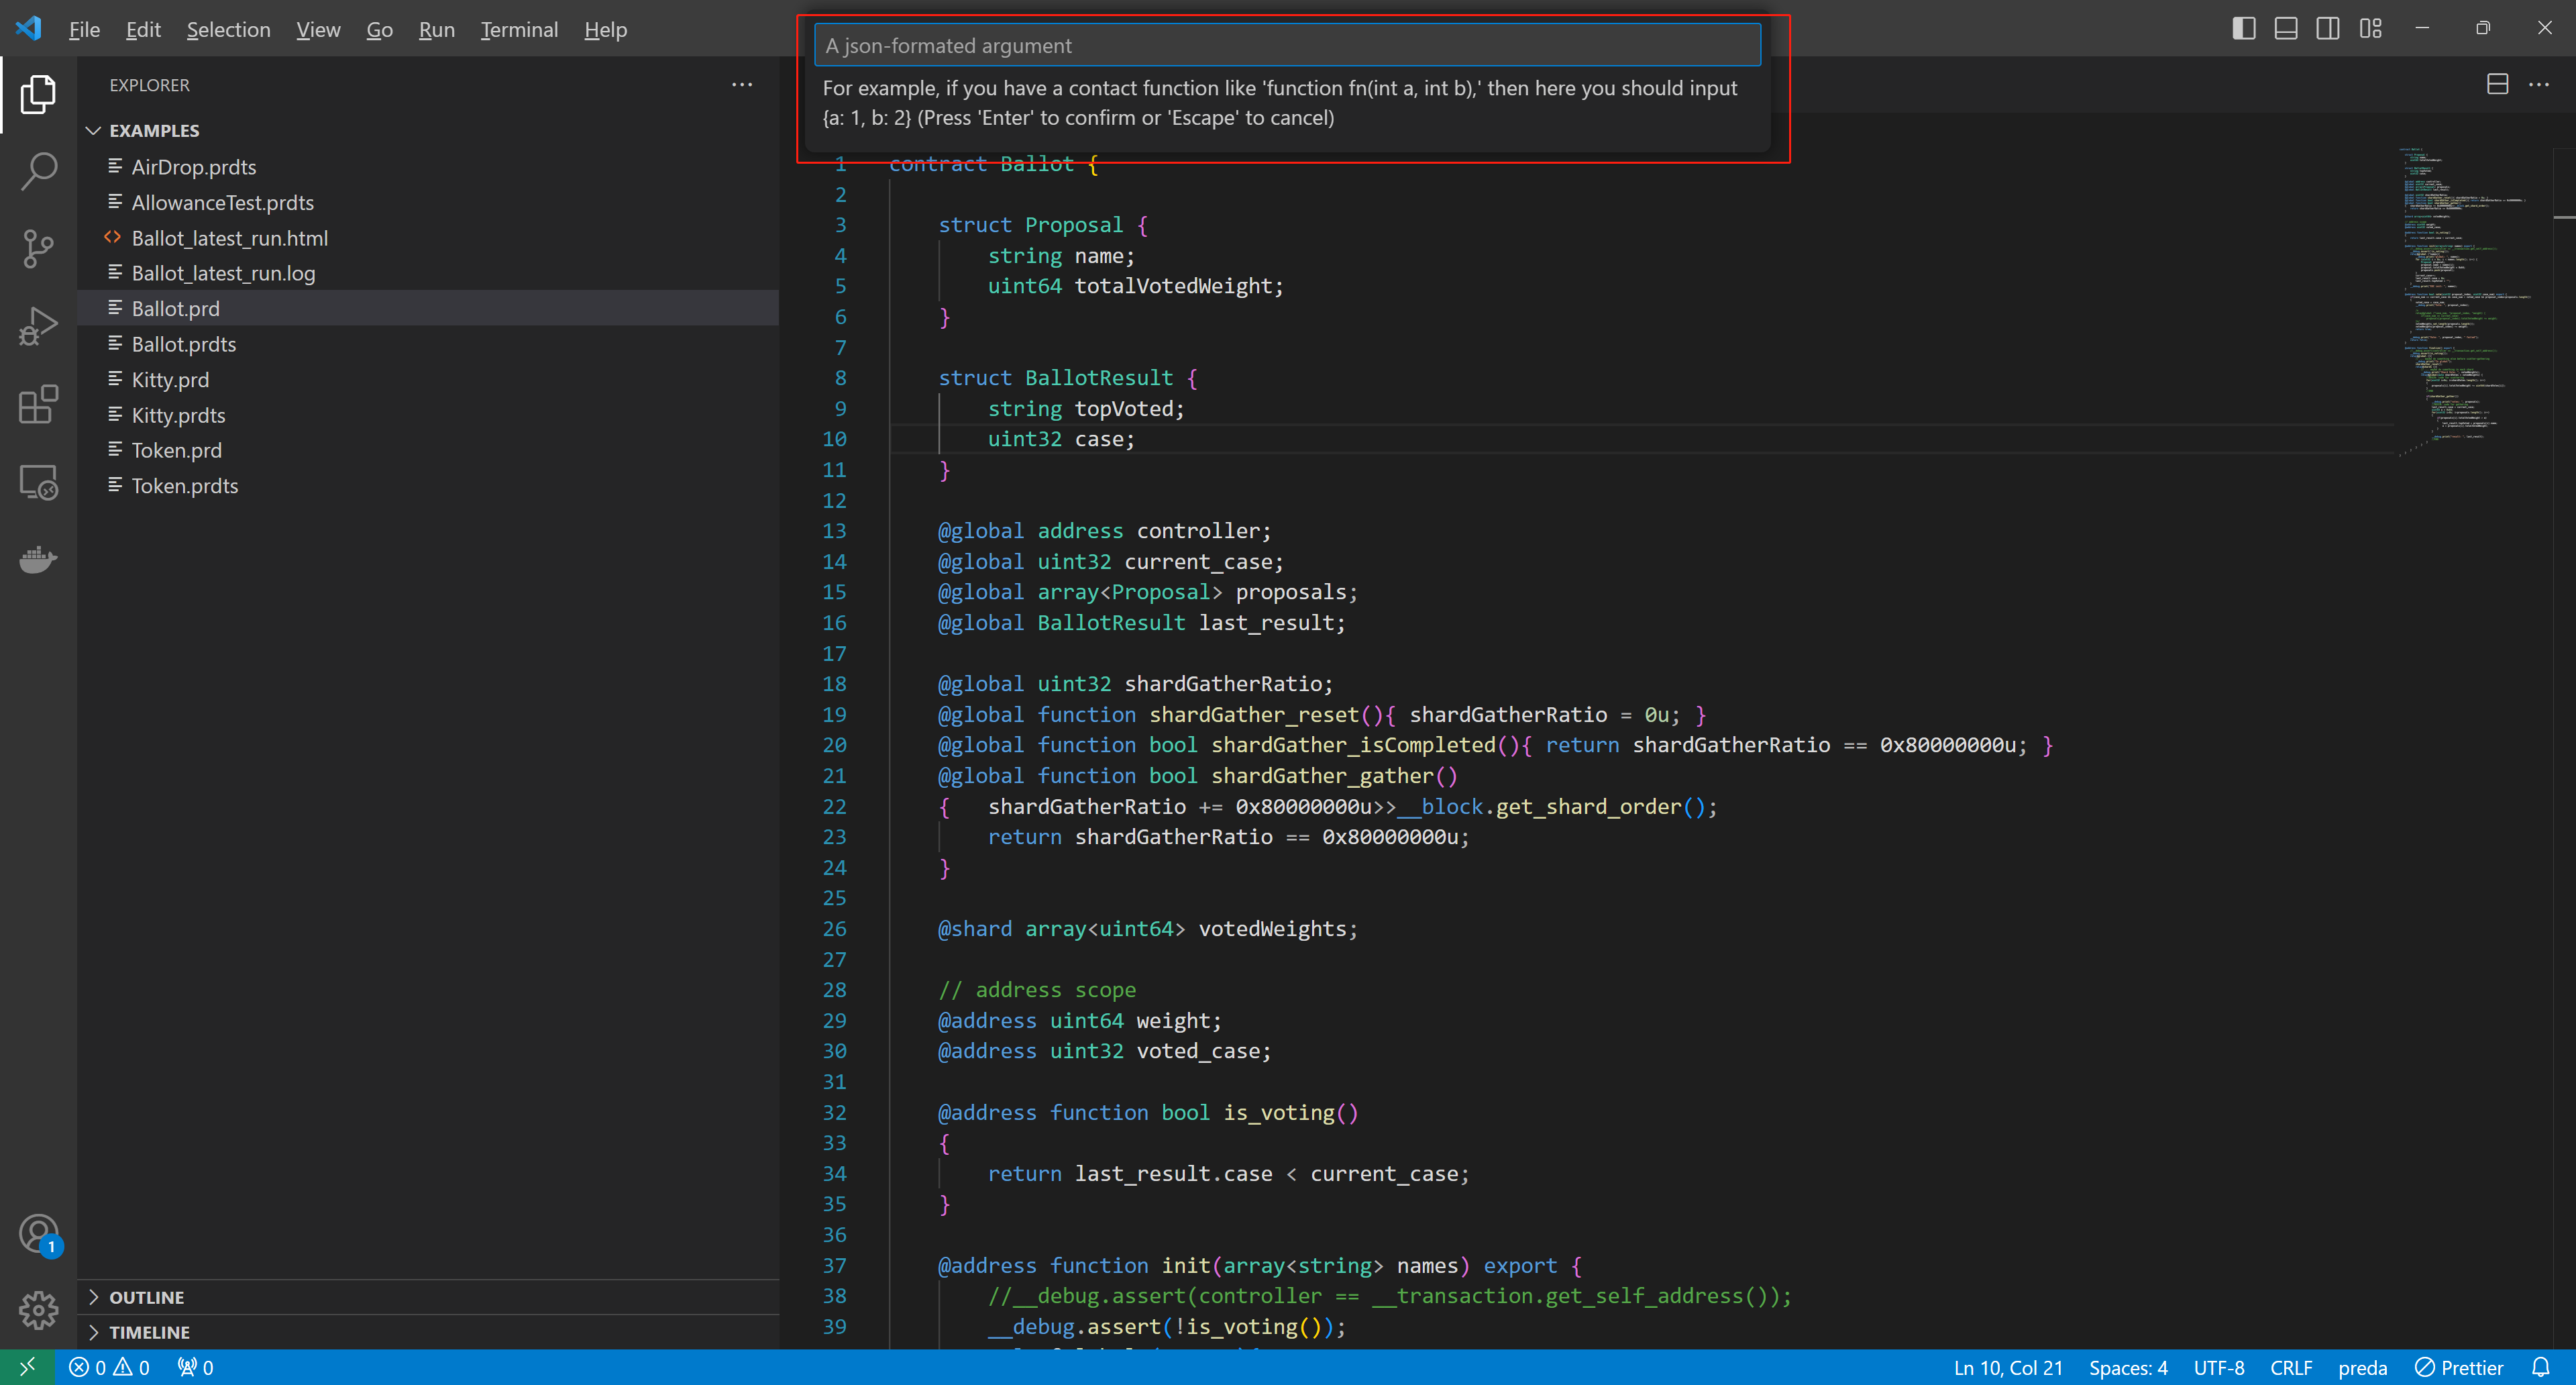This screenshot has width=2576, height=1385.
Task: Click on 'shardGather_reset' function name
Action: click(x=1254, y=714)
